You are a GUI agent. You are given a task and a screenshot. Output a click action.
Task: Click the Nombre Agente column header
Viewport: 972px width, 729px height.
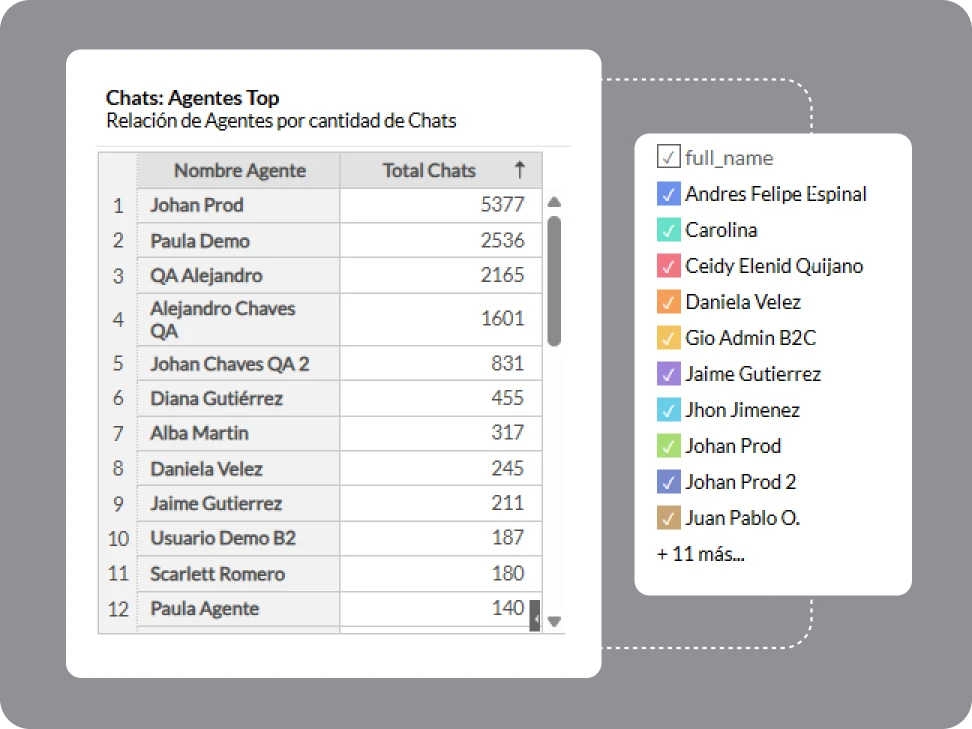[239, 170]
